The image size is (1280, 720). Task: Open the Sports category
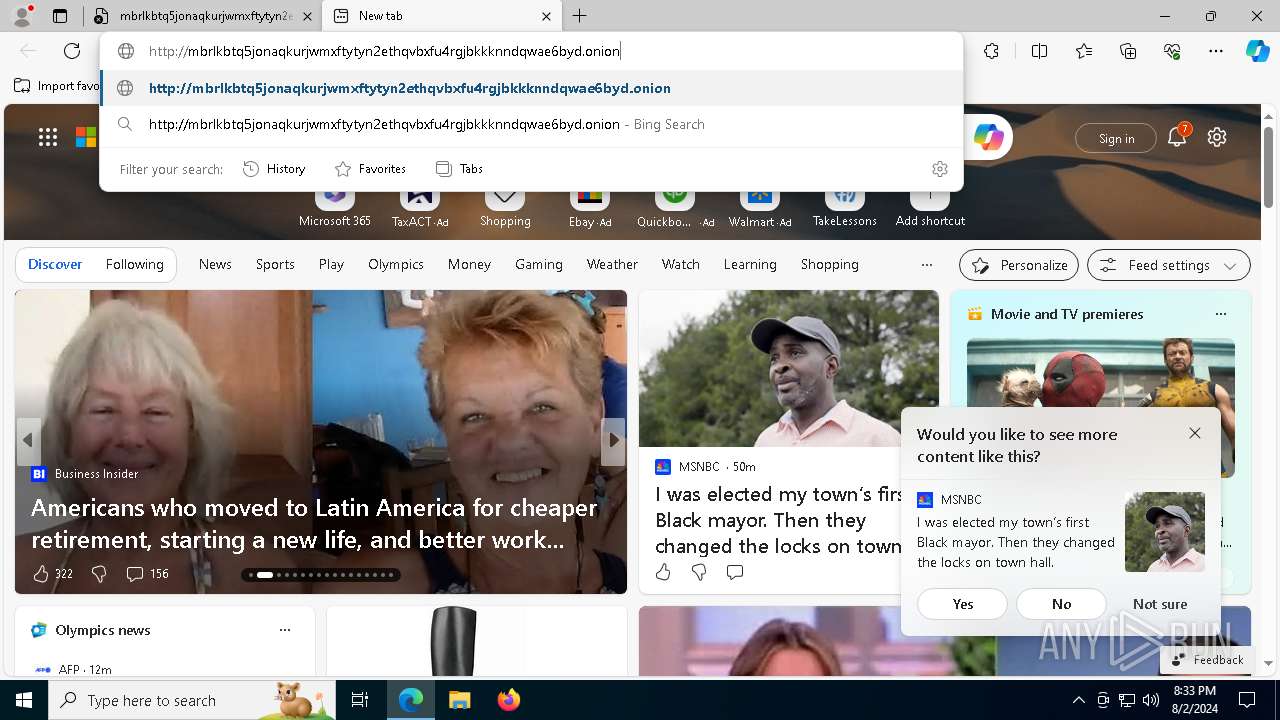[275, 264]
